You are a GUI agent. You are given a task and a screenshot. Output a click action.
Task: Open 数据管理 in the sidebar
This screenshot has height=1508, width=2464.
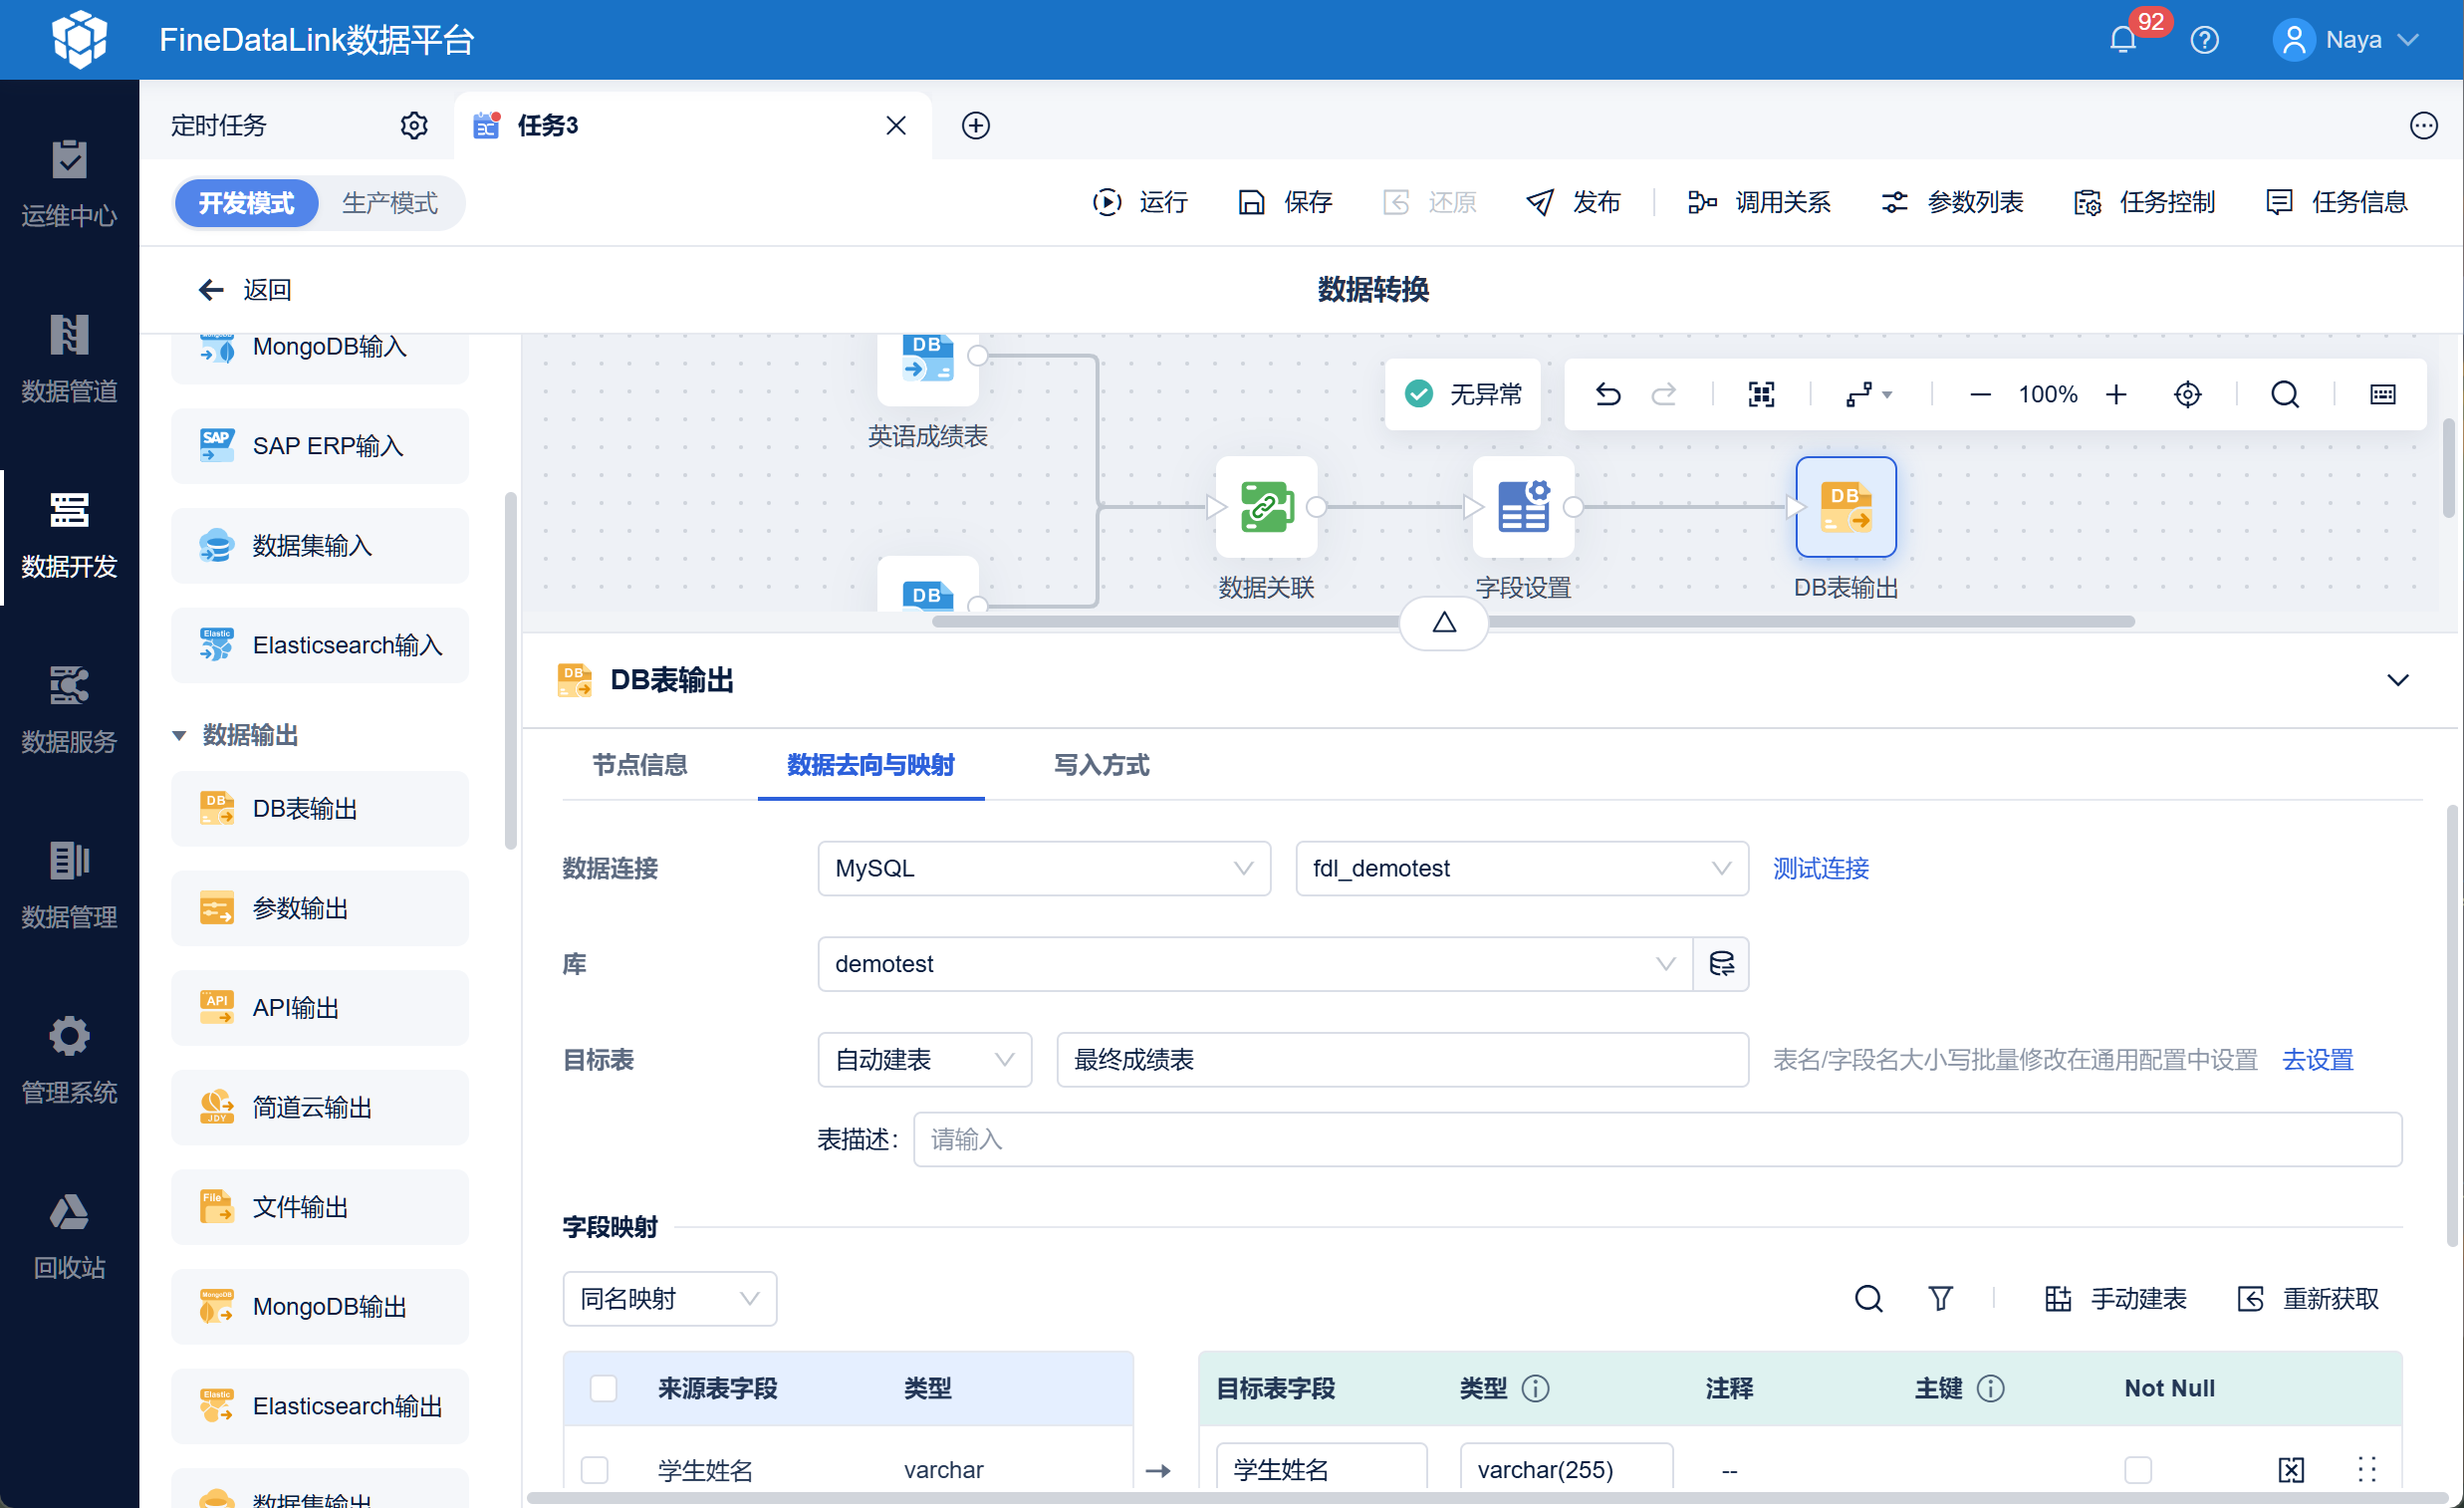coord(69,886)
